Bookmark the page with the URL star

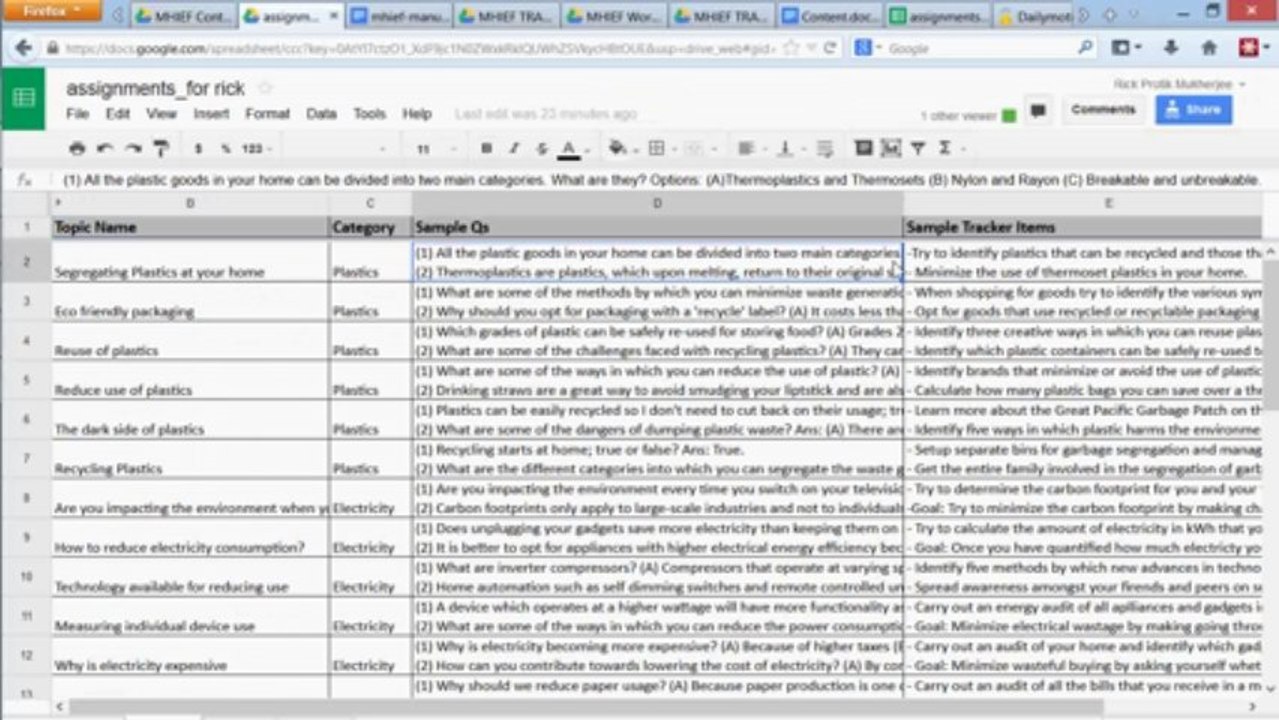tap(791, 47)
